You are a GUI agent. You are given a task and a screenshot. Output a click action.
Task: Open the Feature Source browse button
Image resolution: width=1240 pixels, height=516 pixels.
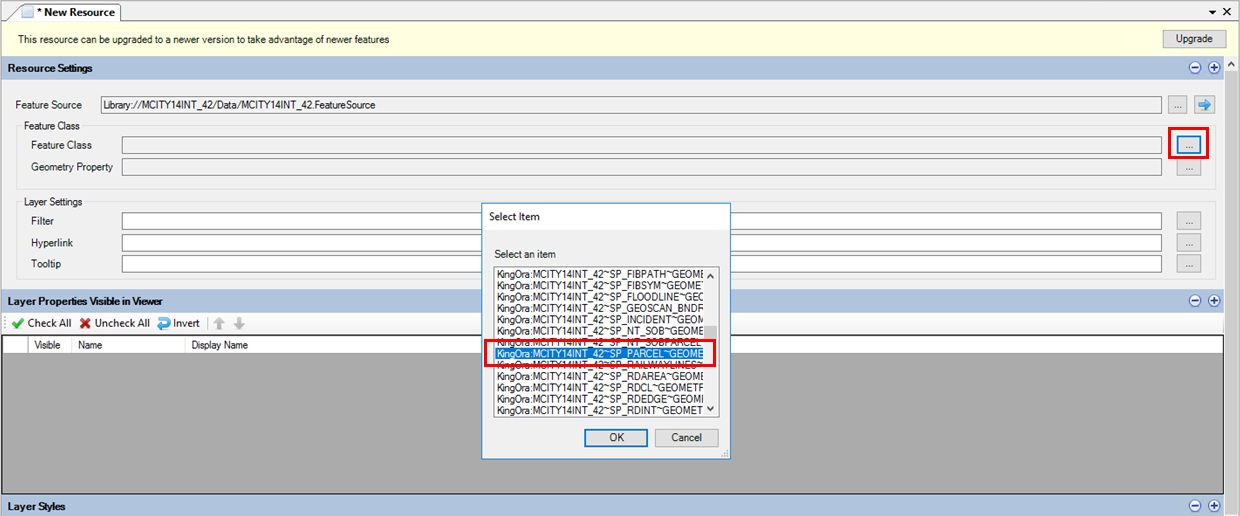pyautogui.click(x=1176, y=105)
